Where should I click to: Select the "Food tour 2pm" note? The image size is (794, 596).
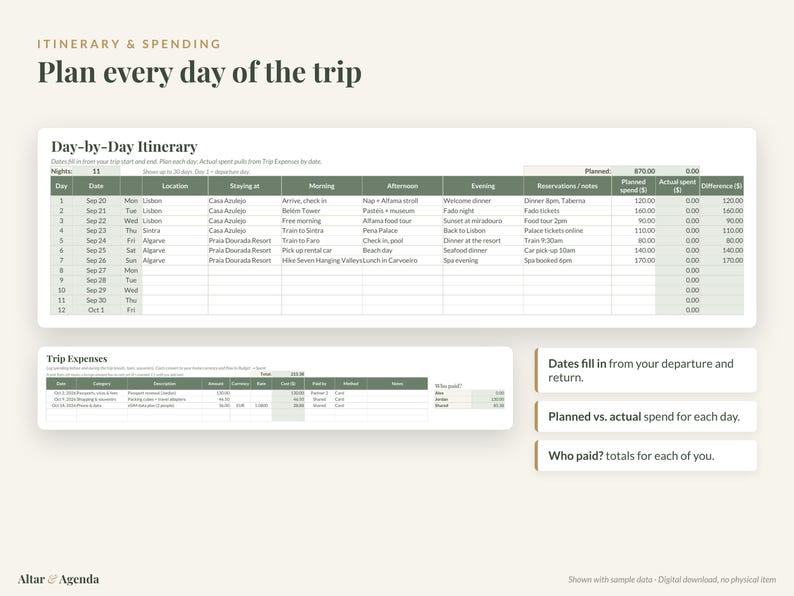click(567, 221)
